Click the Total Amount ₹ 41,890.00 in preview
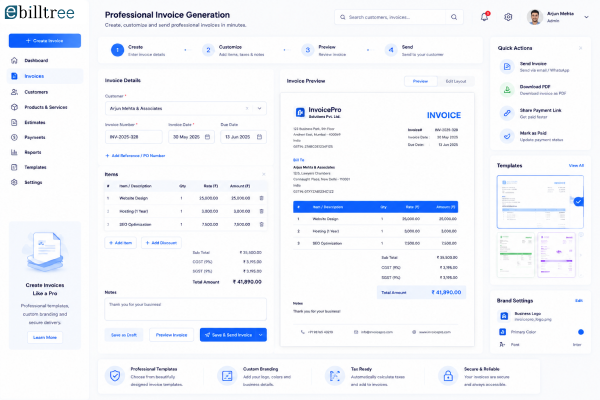This screenshot has height=400, width=600. [x=421, y=292]
